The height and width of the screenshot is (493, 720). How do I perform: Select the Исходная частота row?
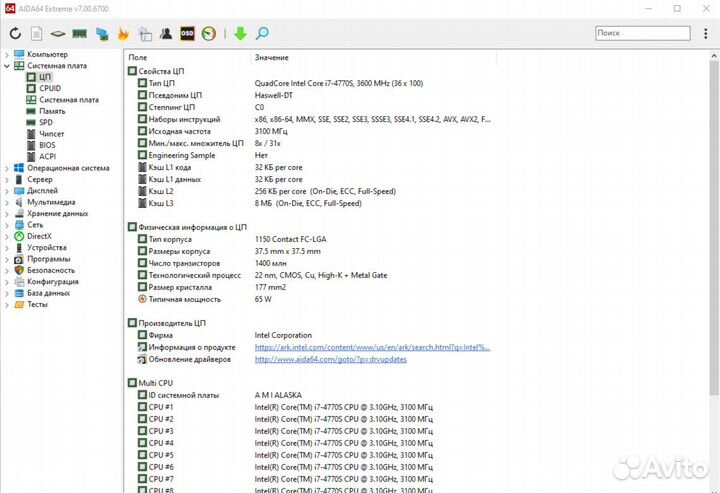tap(309, 131)
